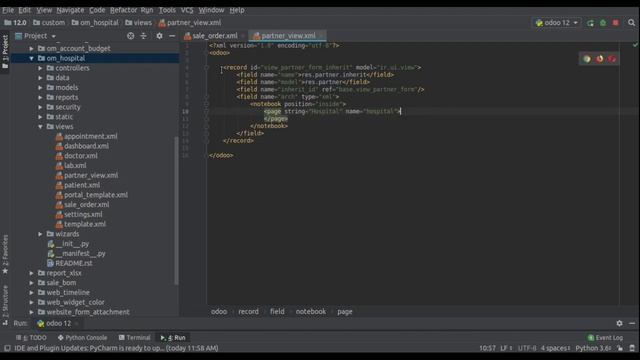Click the red Stop icon in toolbar

616,23
